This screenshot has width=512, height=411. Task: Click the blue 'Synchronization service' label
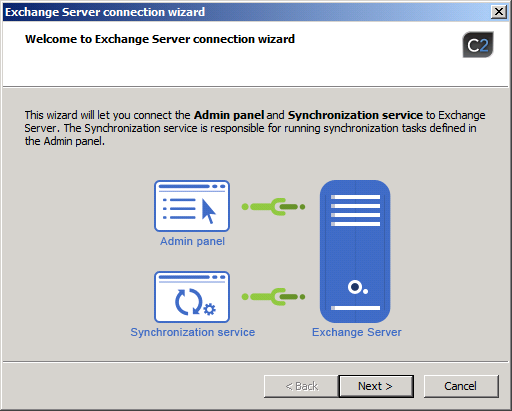(192, 332)
